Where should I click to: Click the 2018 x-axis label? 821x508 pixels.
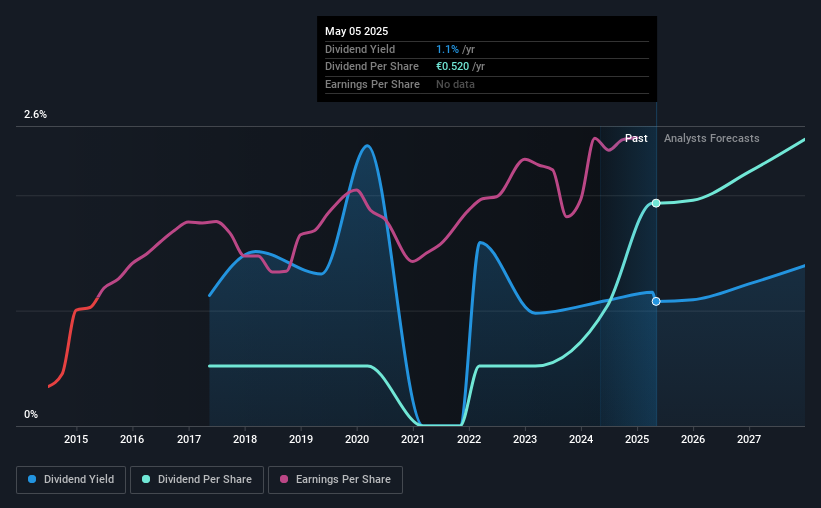click(x=245, y=439)
